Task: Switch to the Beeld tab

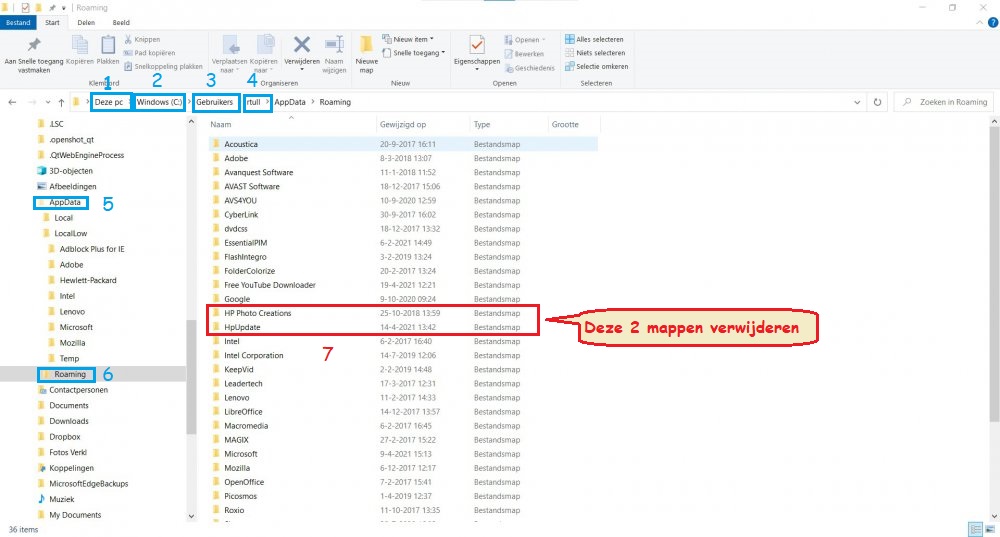Action: 121,22
